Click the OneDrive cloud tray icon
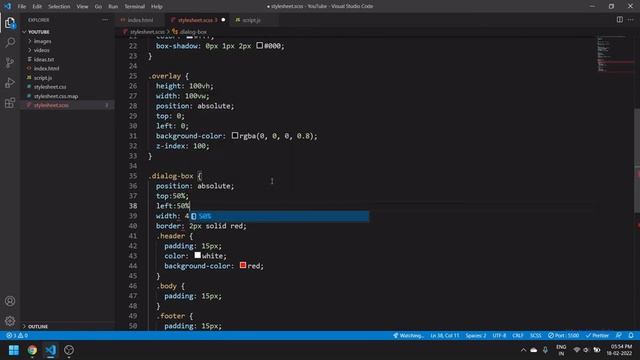This screenshot has height=360, width=640. 533,350
